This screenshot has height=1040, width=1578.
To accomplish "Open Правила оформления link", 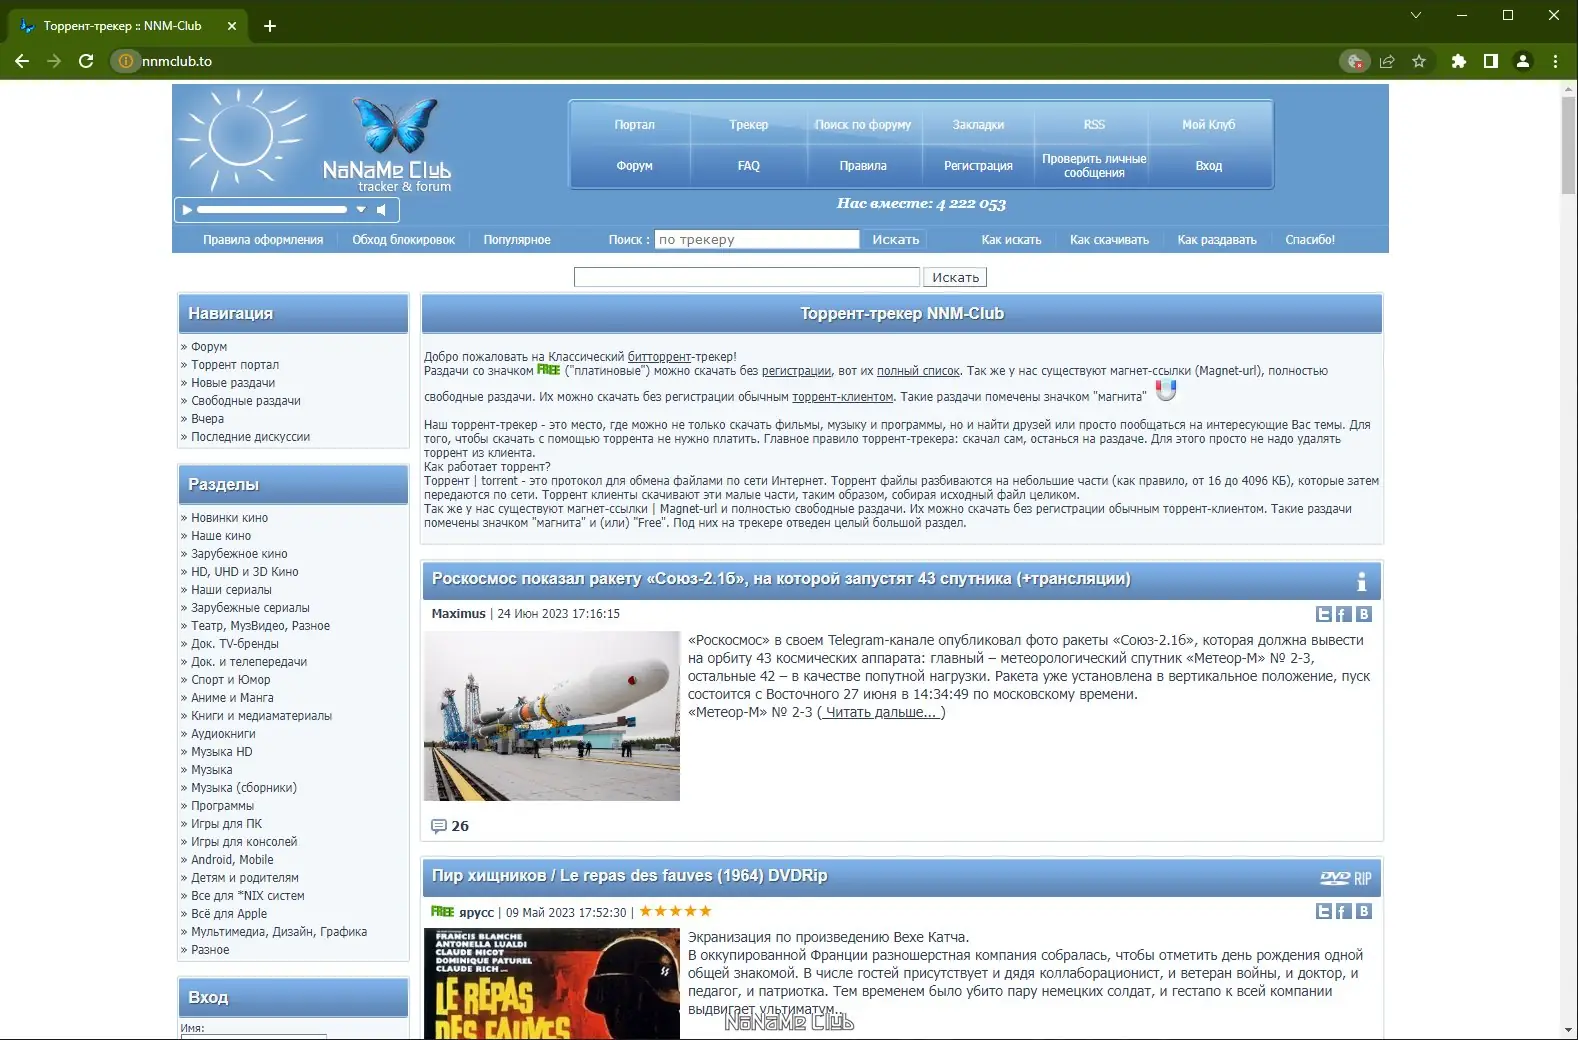I will pyautogui.click(x=263, y=240).
